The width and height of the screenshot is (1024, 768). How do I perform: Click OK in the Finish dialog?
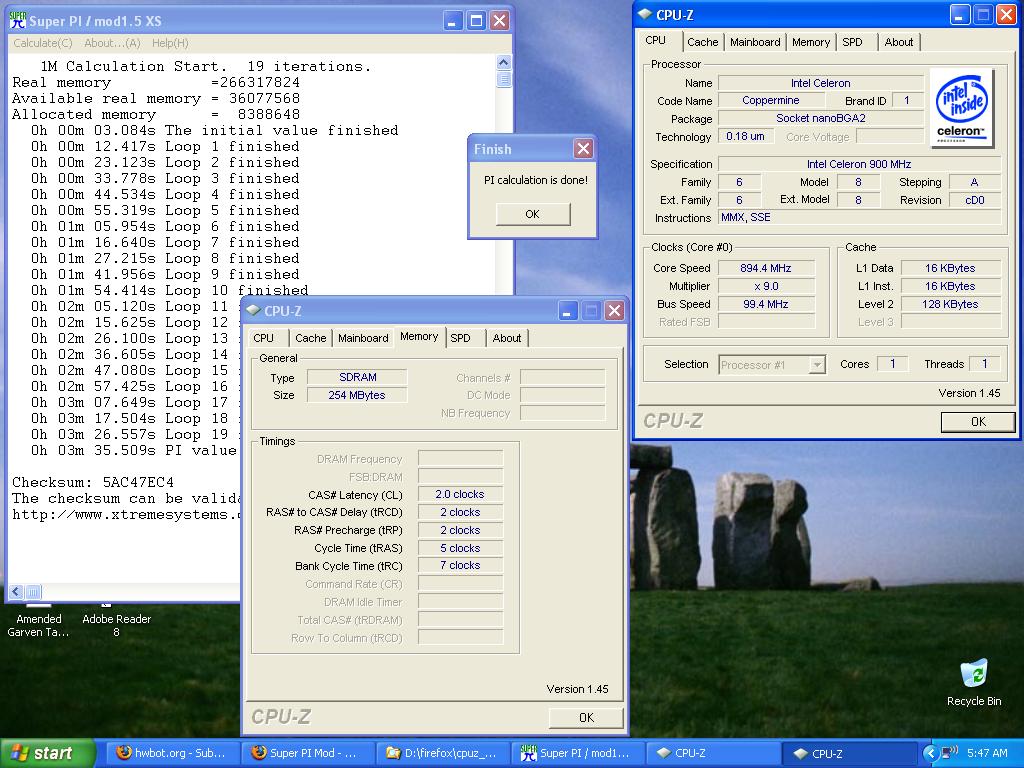coord(533,214)
